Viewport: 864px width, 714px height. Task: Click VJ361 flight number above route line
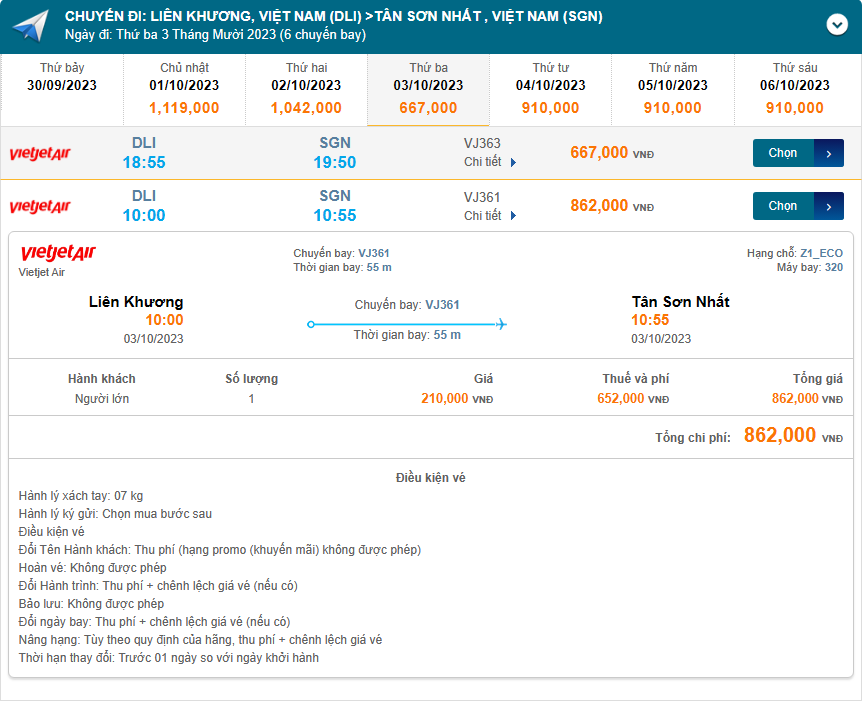point(442,305)
